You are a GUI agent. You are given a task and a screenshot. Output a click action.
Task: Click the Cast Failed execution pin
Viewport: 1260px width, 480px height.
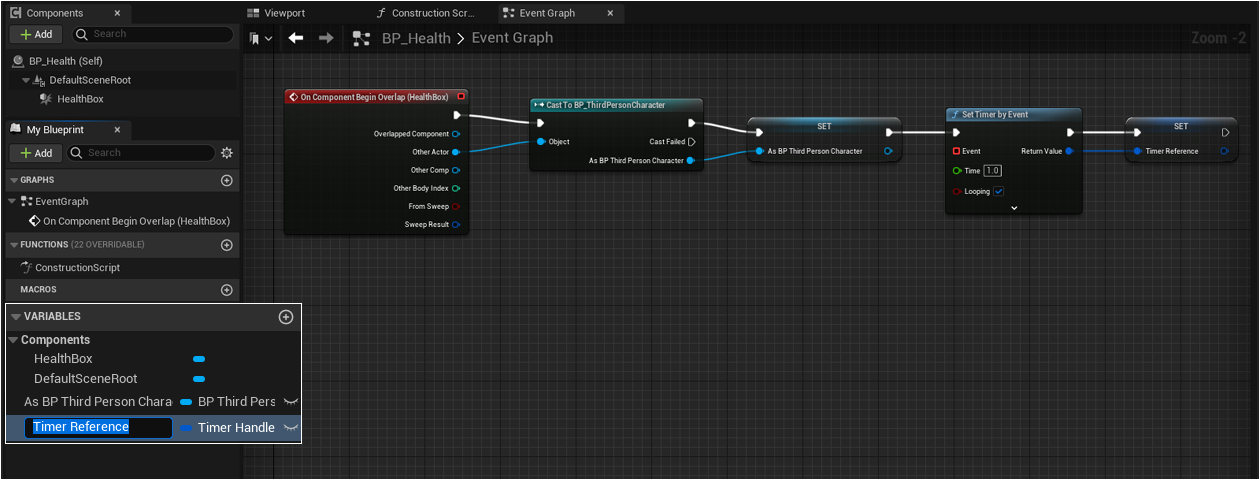(x=692, y=142)
